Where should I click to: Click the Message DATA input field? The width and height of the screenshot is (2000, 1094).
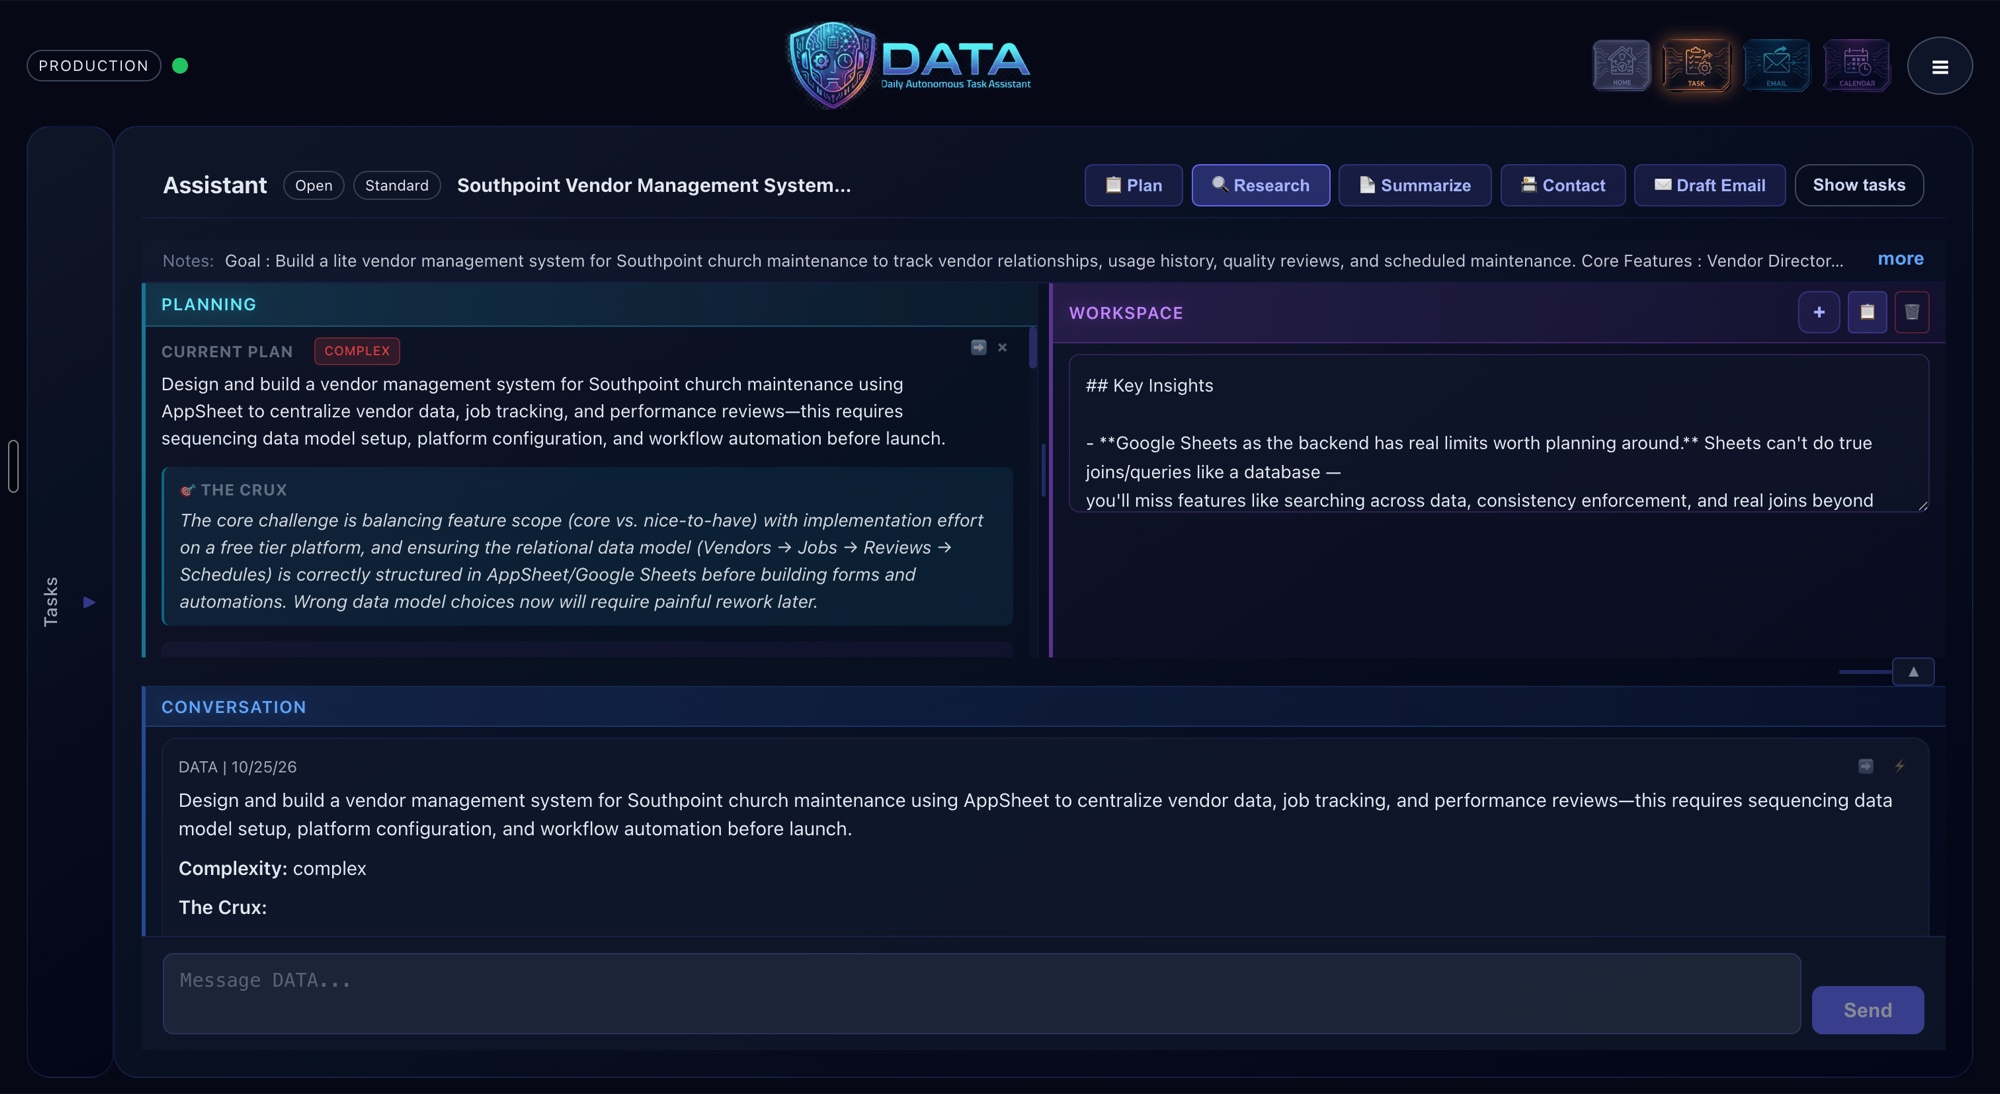click(x=981, y=993)
